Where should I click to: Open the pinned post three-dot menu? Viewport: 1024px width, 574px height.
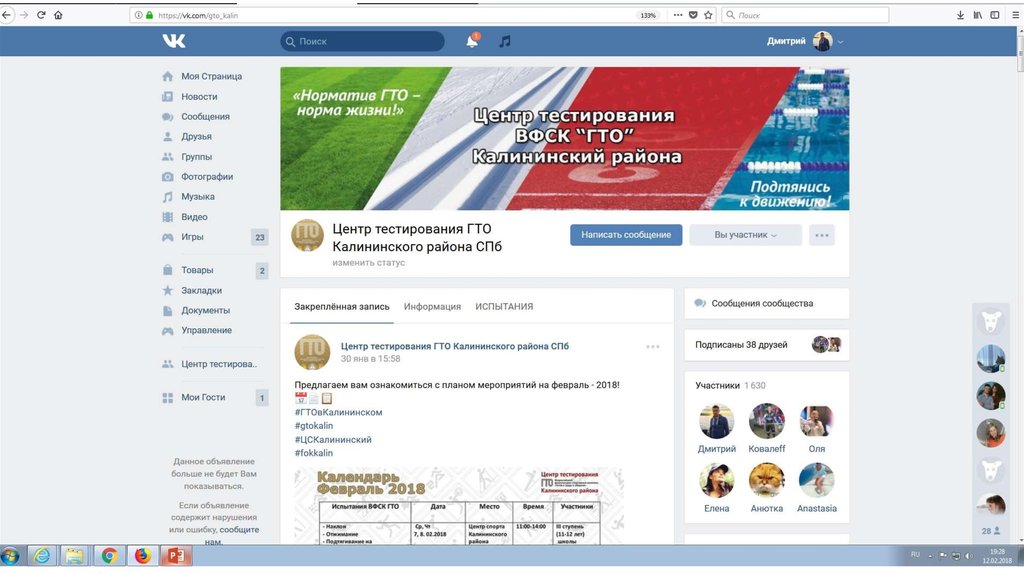[652, 347]
